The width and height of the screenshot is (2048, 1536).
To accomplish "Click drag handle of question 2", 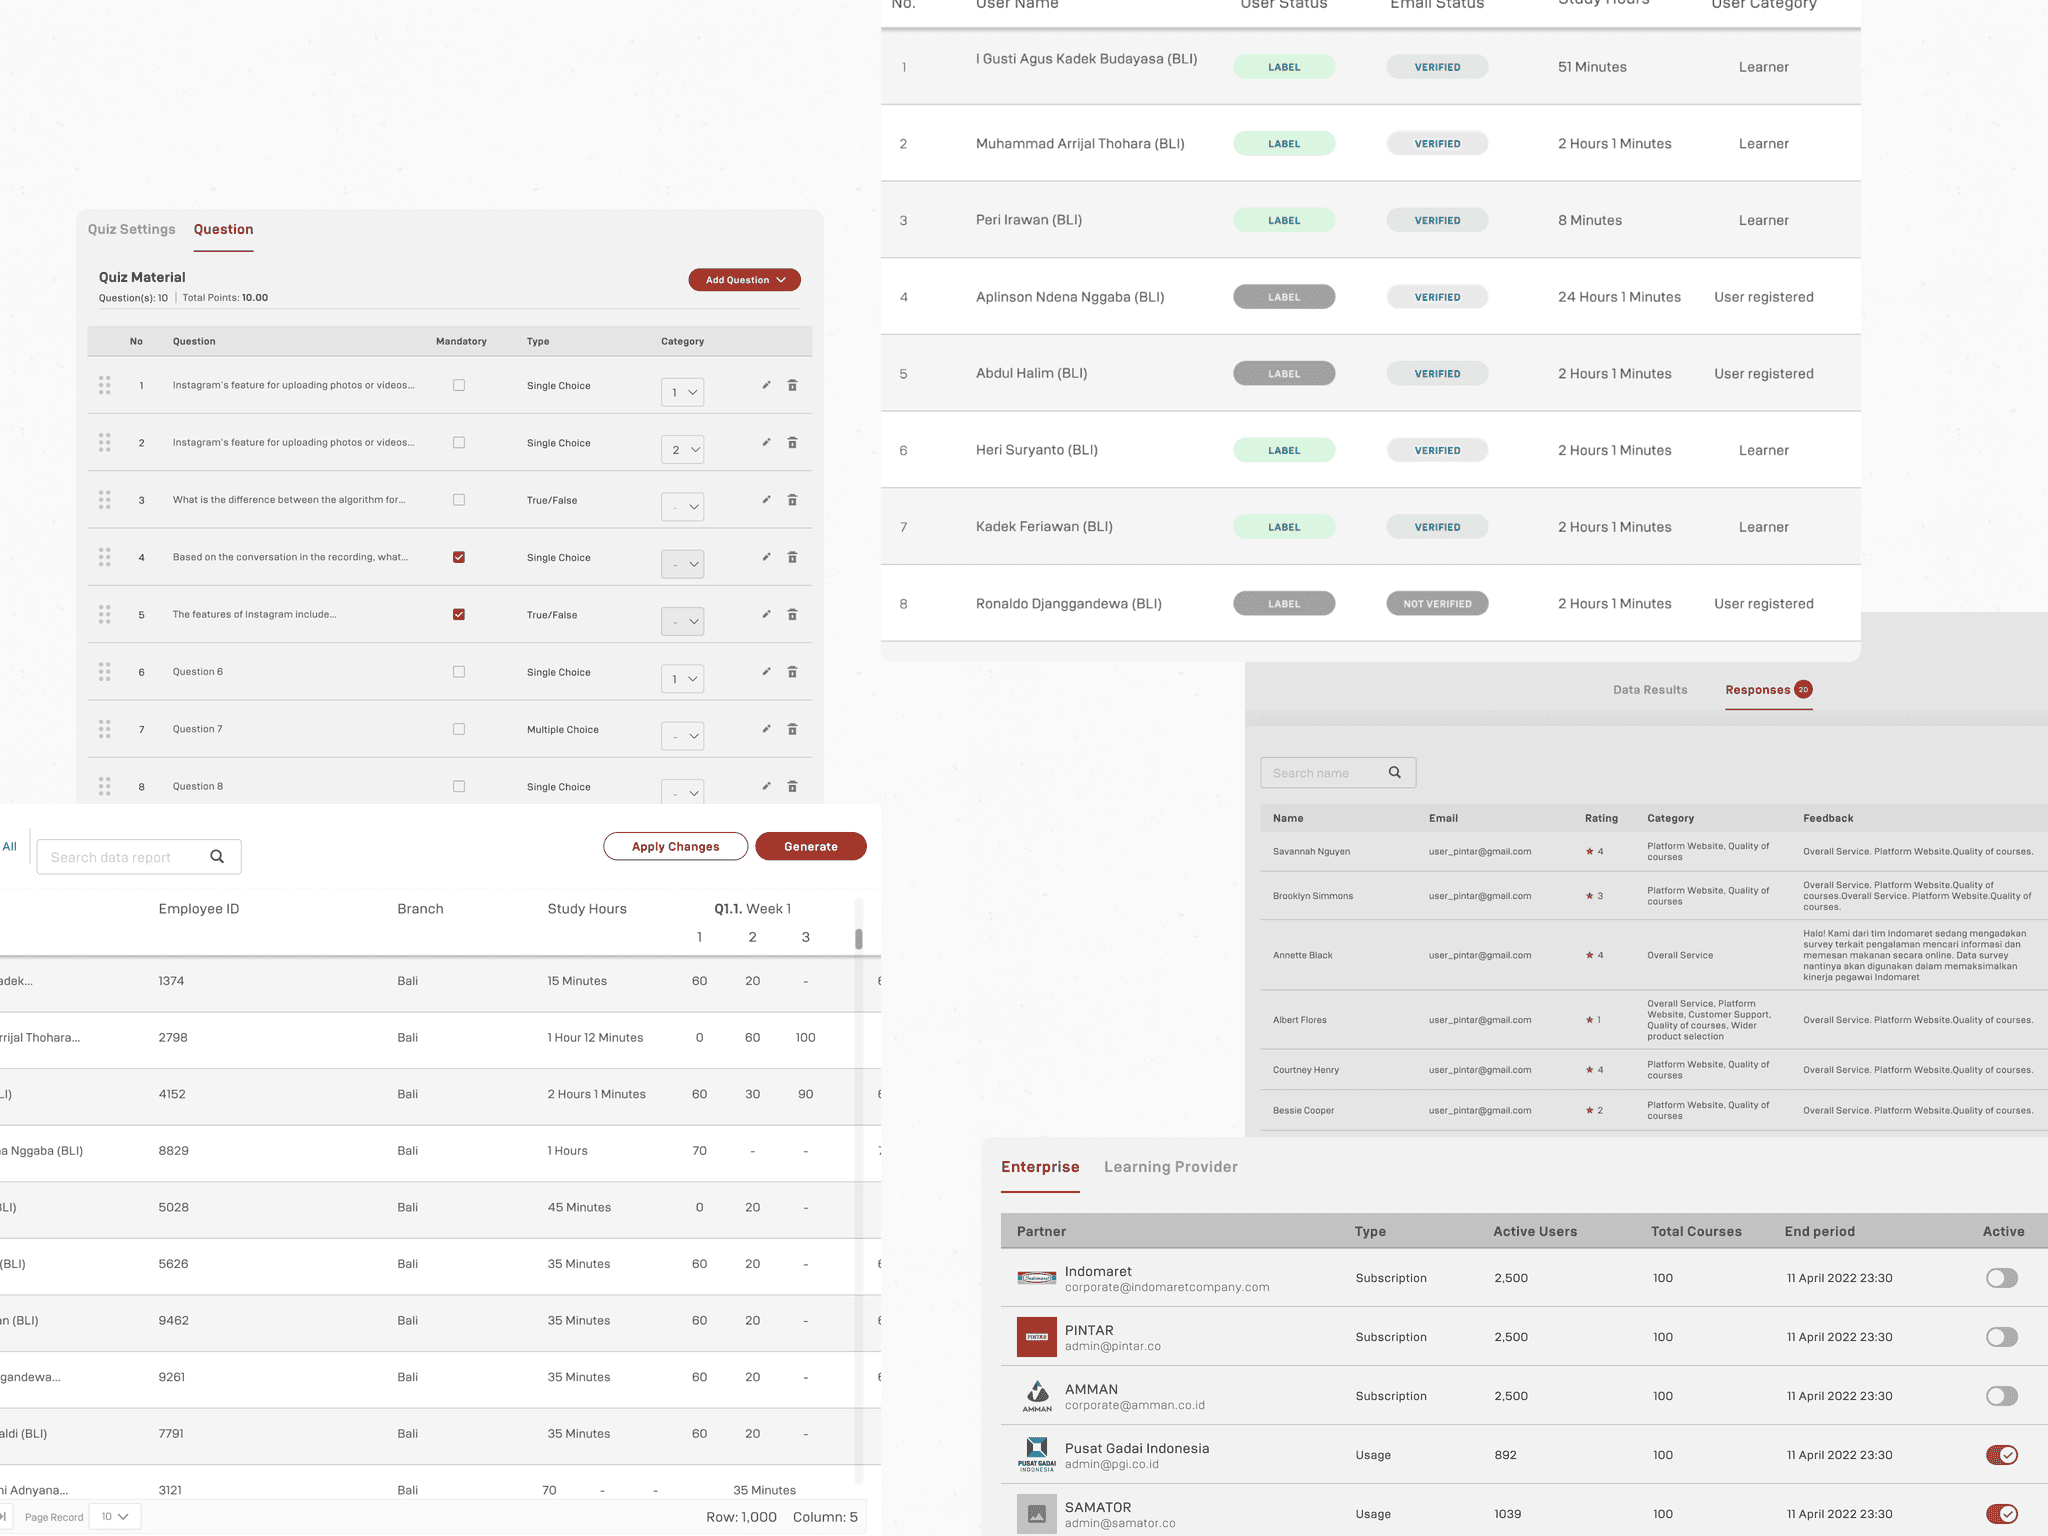I will point(105,442).
